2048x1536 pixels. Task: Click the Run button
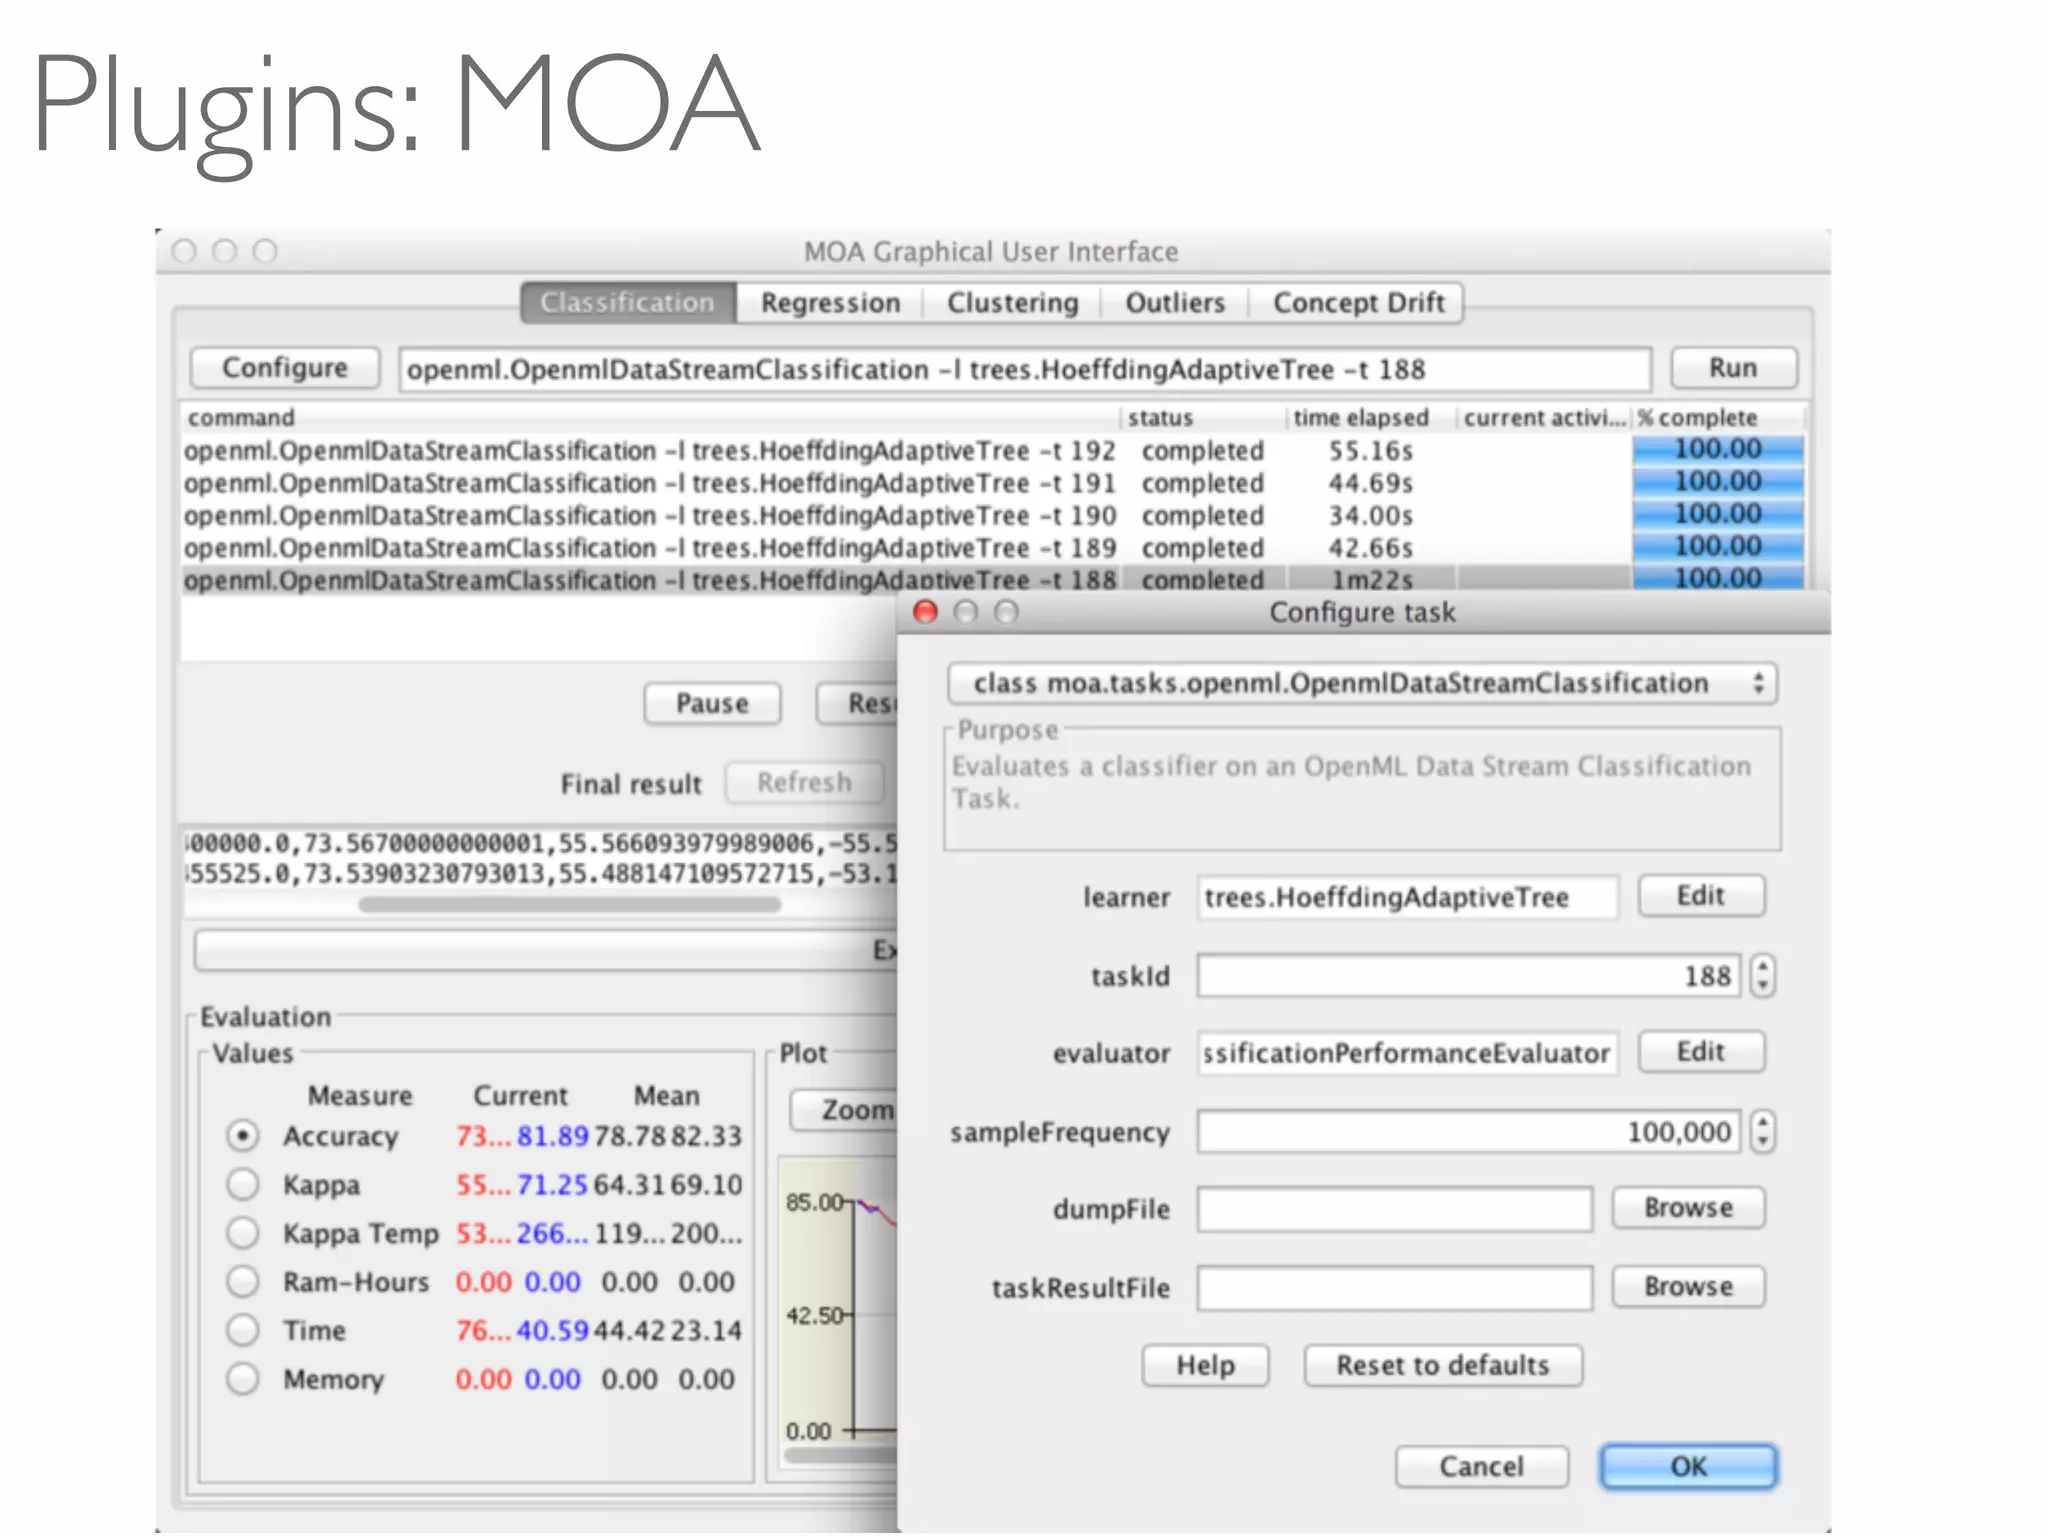(x=1733, y=368)
